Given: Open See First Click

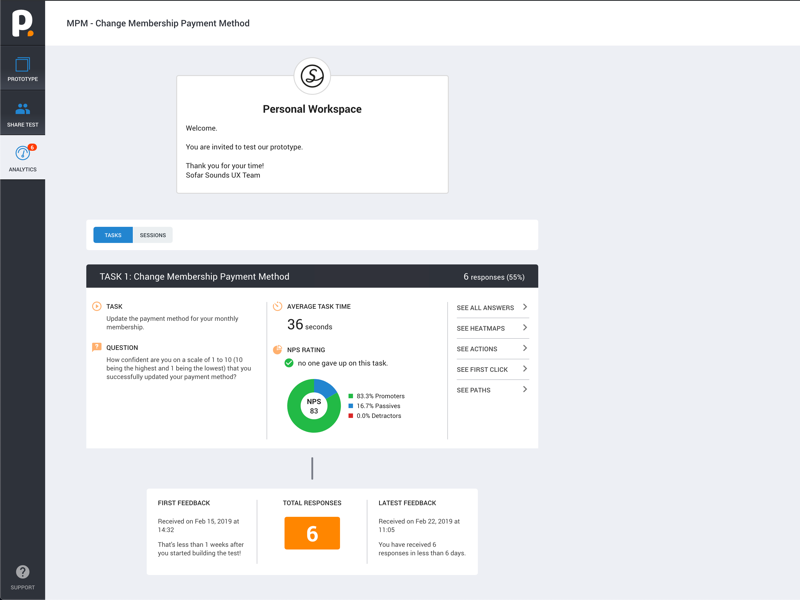Looking at the screenshot, I should pos(492,369).
